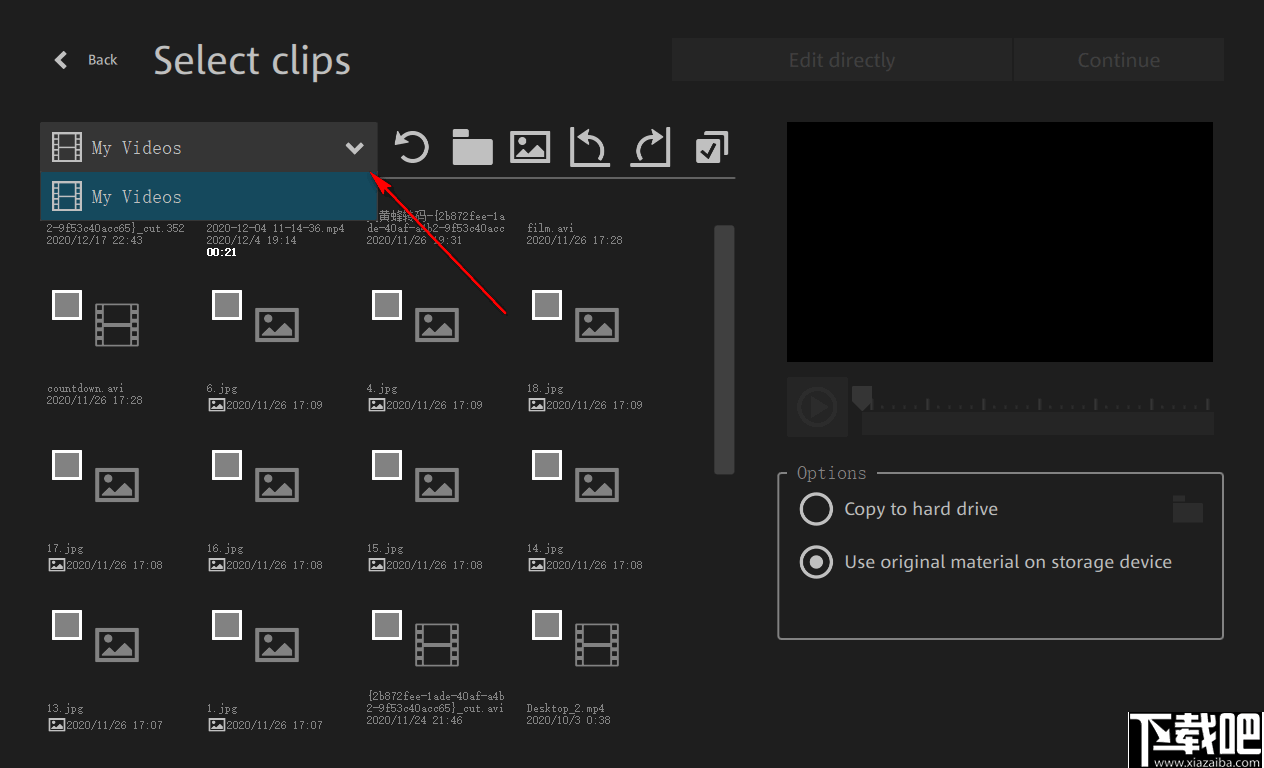Collapse the dropdown via its chevron arrow
This screenshot has height=768, width=1264.
pos(354,147)
